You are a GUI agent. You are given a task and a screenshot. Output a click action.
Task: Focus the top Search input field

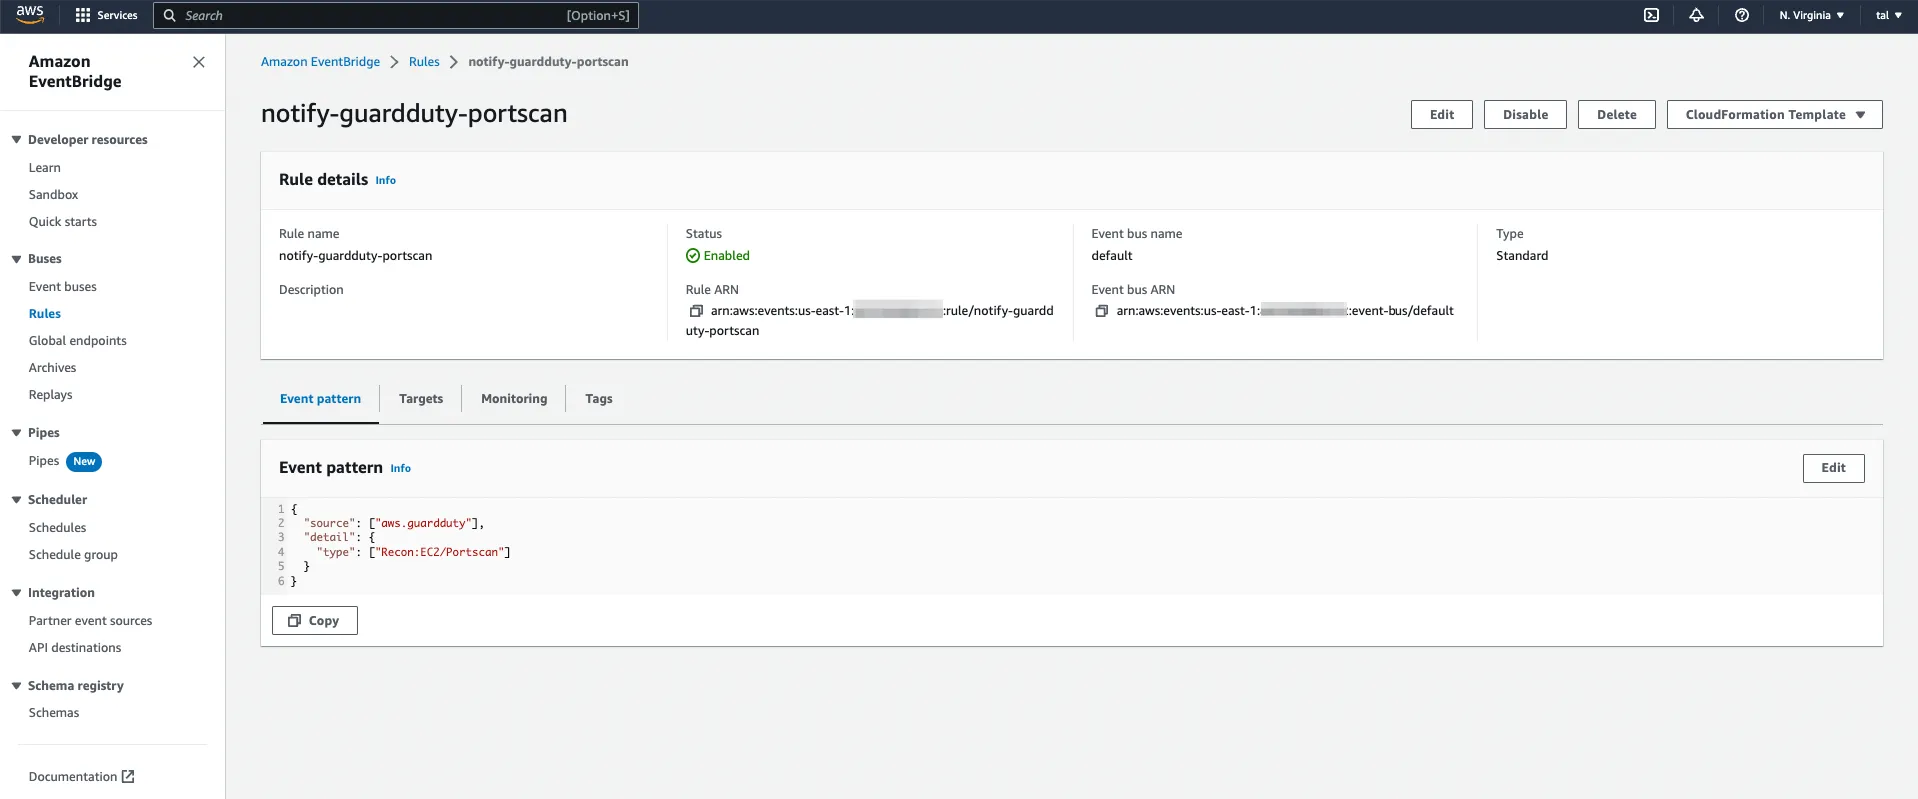tap(396, 15)
